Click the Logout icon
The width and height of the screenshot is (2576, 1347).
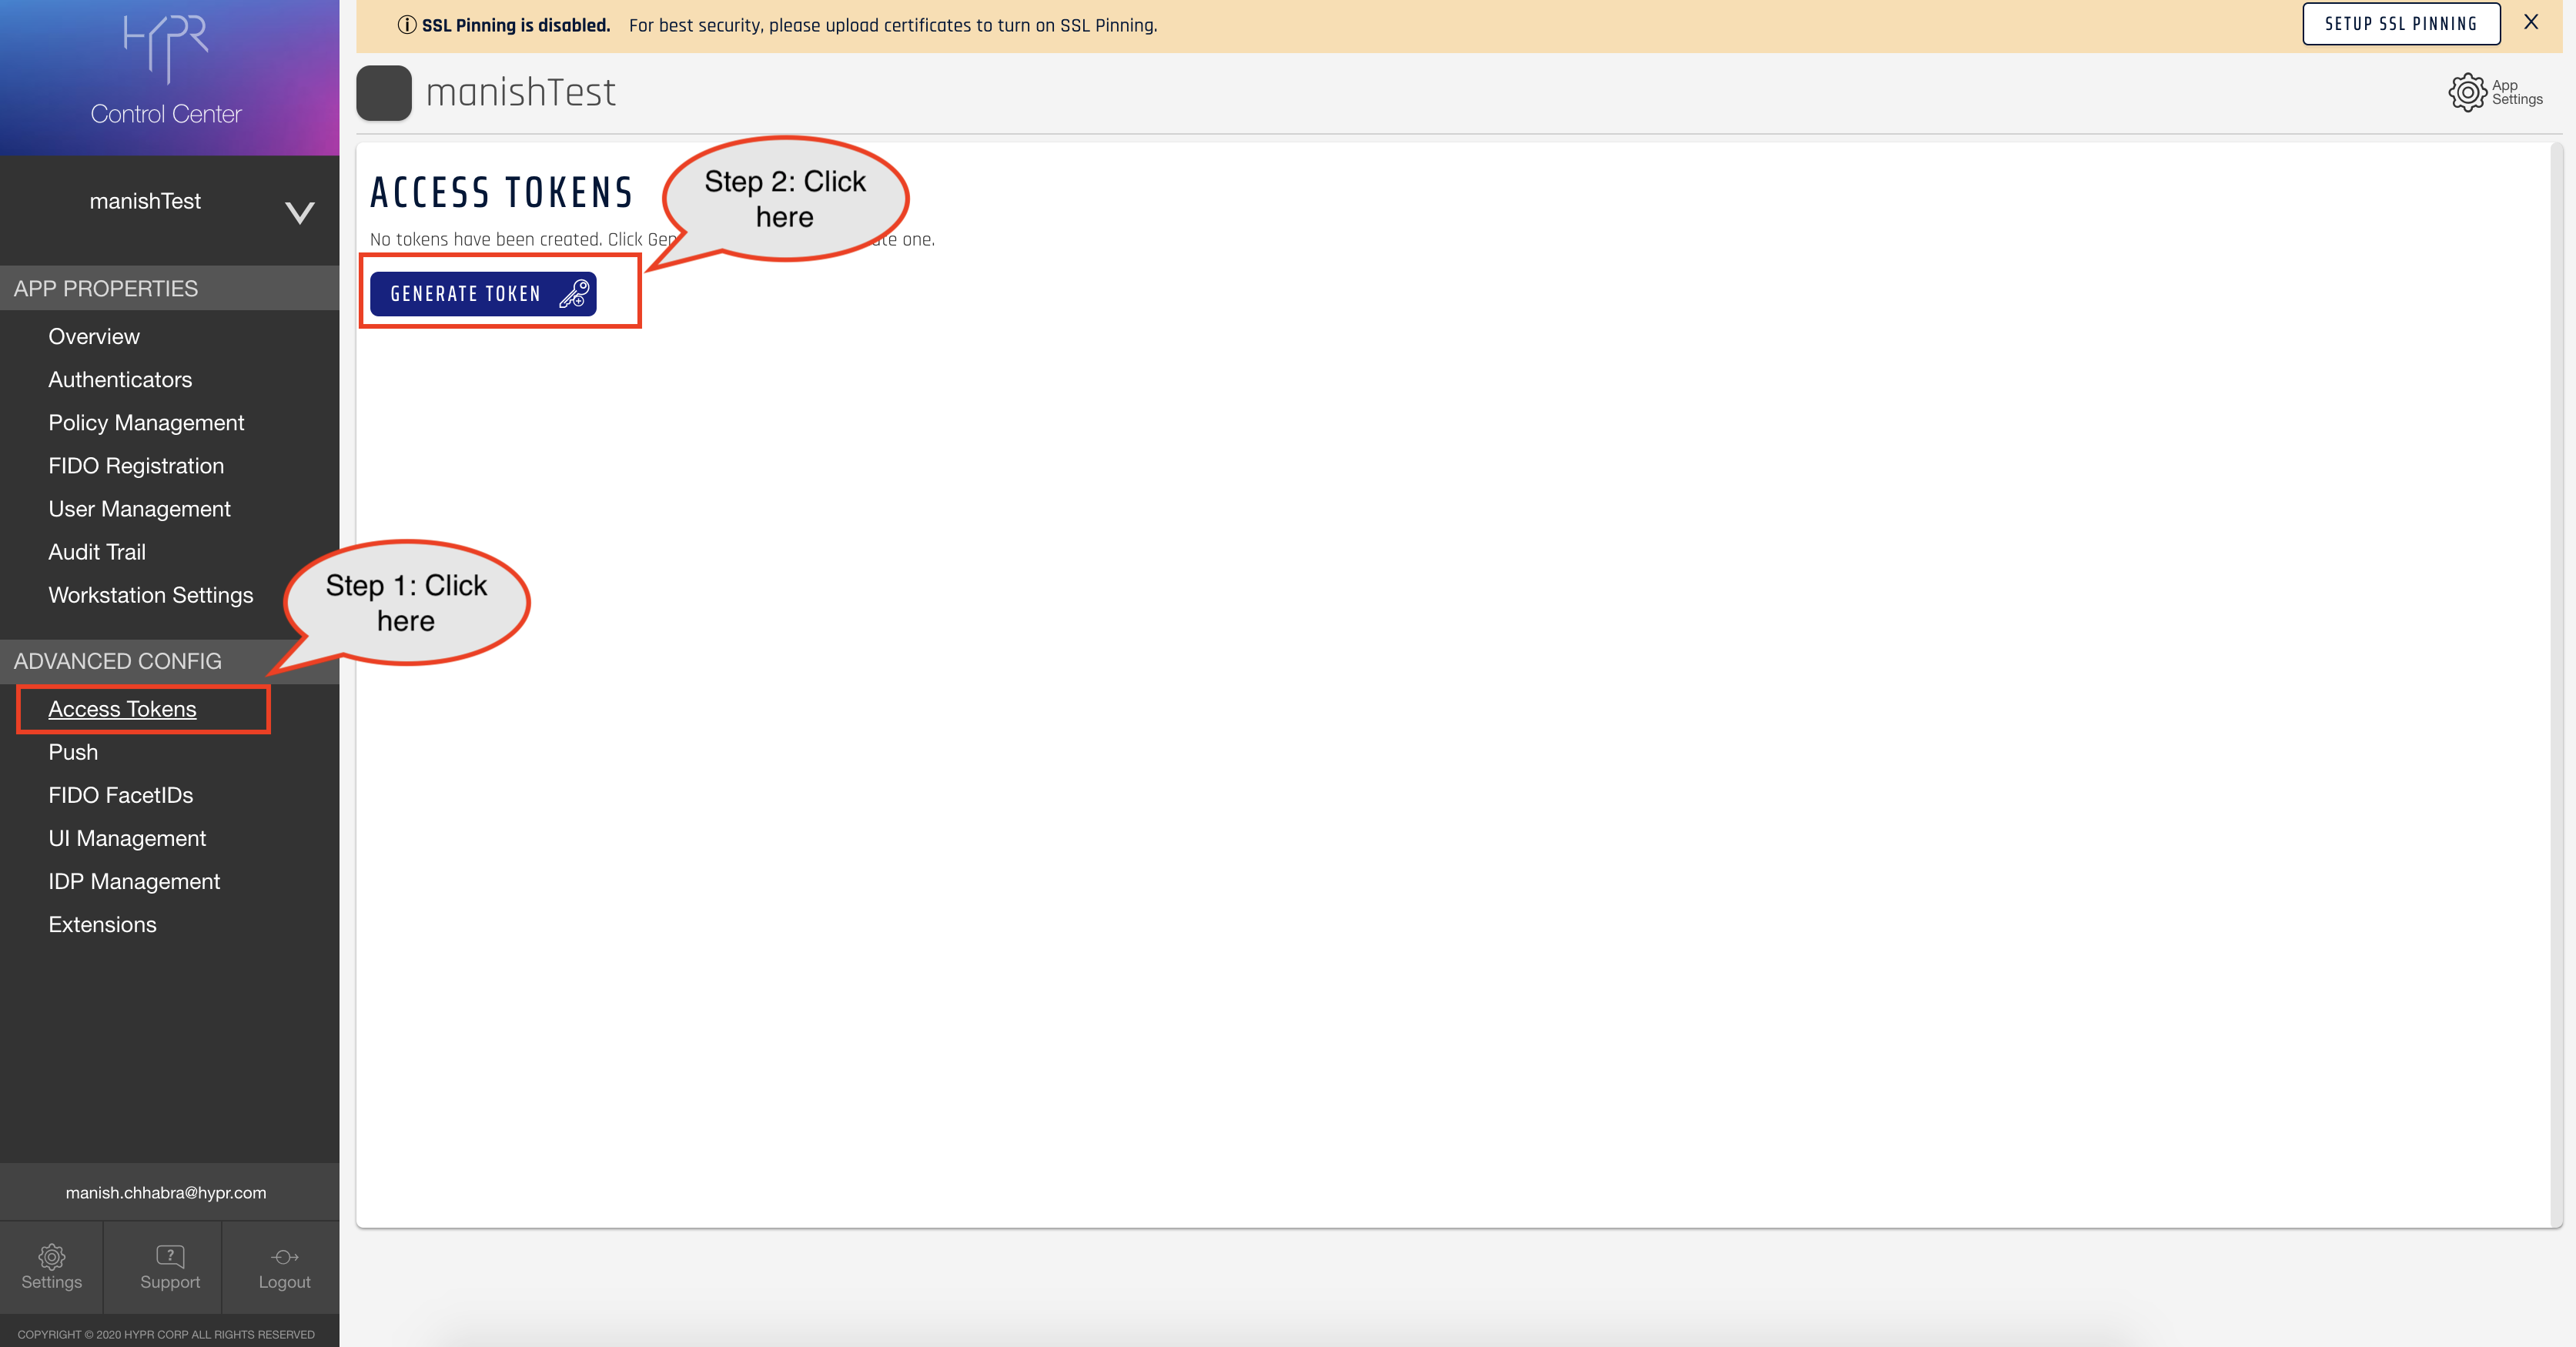click(284, 1257)
